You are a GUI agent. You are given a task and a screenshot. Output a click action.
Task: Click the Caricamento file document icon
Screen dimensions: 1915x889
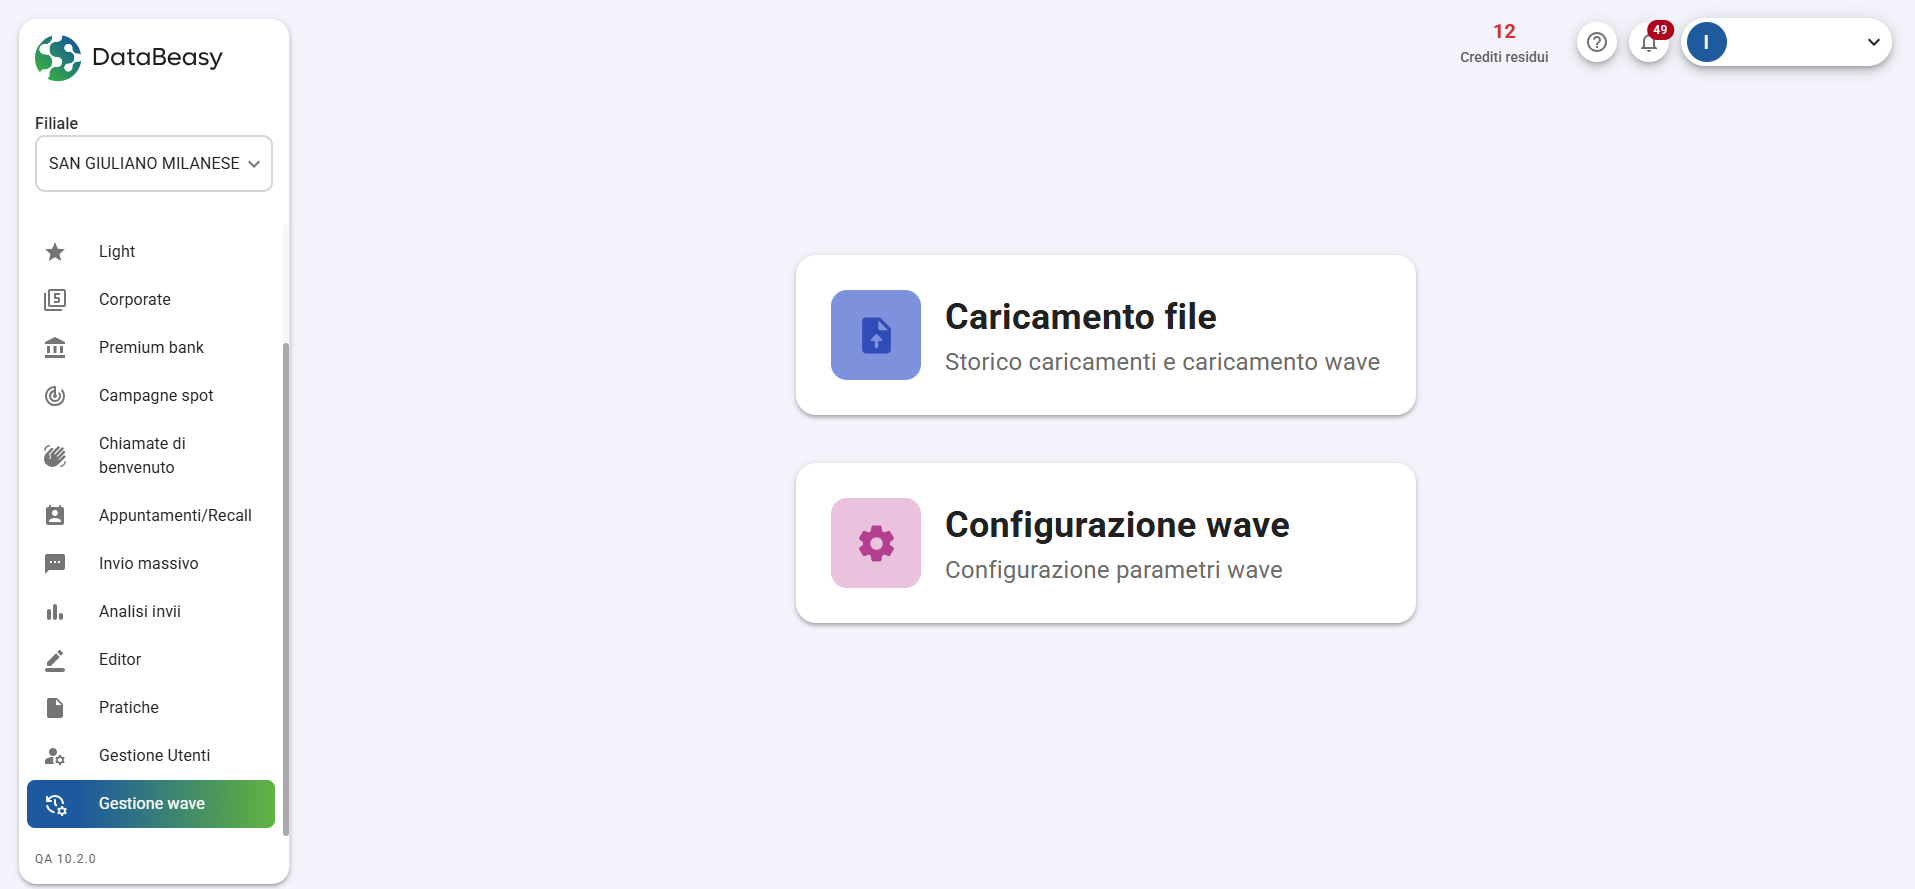click(876, 335)
